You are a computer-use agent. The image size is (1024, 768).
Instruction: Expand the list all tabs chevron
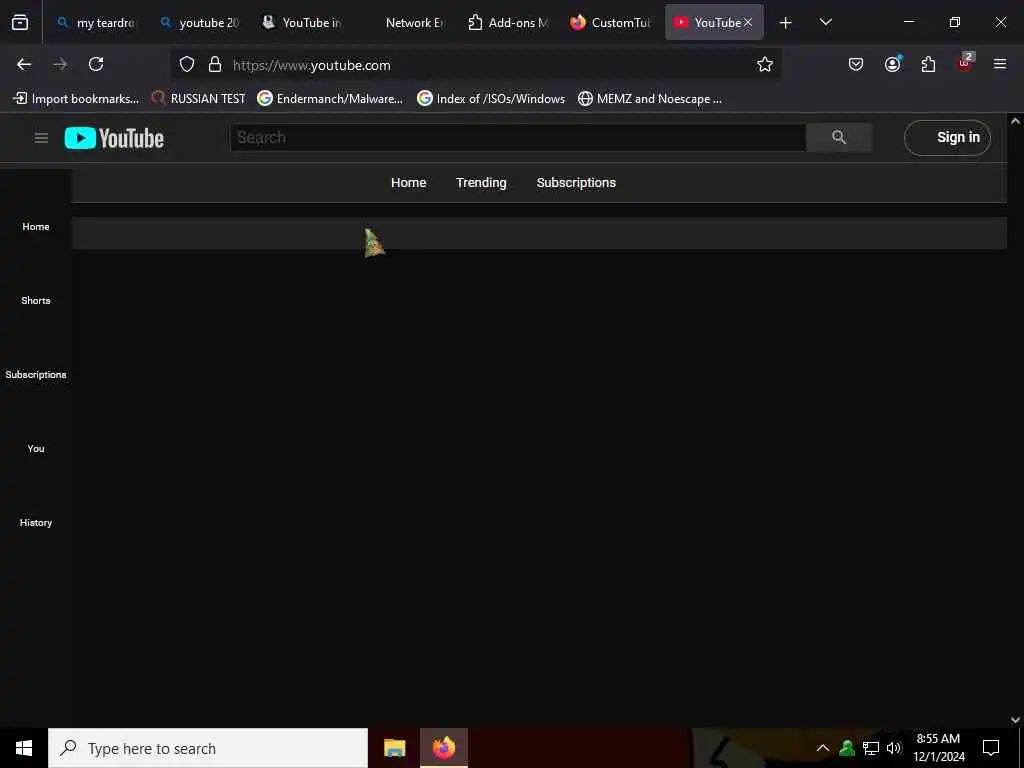(825, 22)
